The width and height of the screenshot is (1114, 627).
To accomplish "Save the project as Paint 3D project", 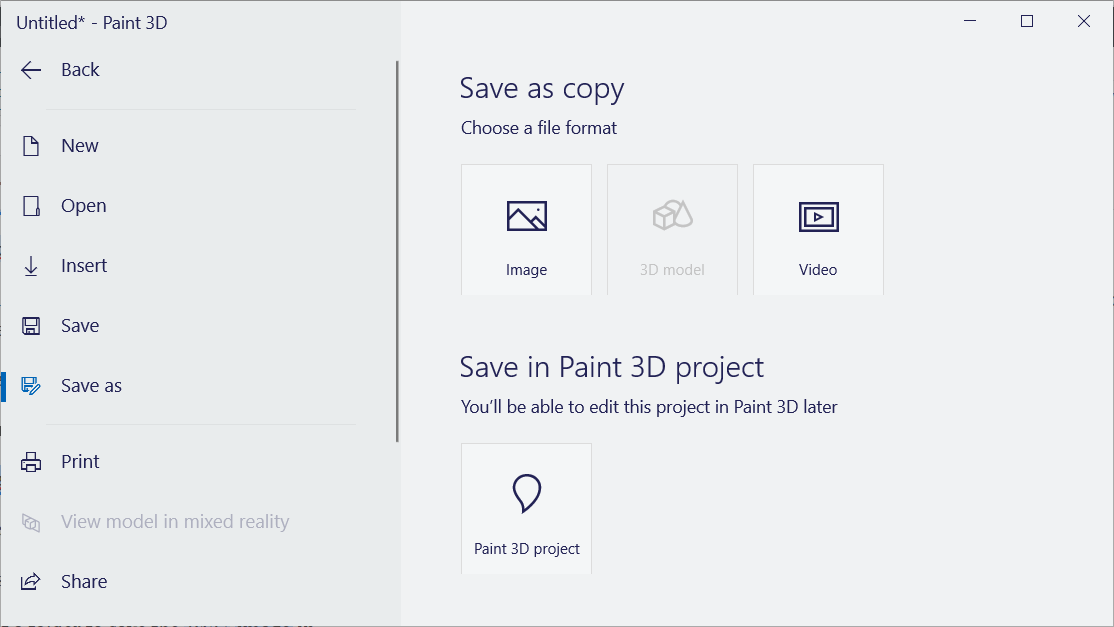I will pos(526,508).
